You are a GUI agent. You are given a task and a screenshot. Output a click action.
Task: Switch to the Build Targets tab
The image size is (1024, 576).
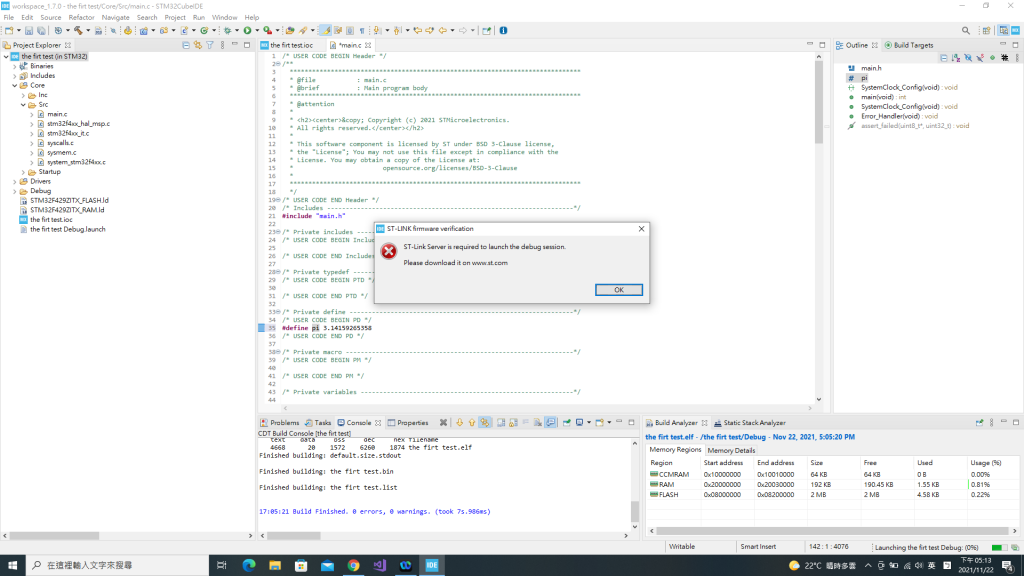point(909,45)
